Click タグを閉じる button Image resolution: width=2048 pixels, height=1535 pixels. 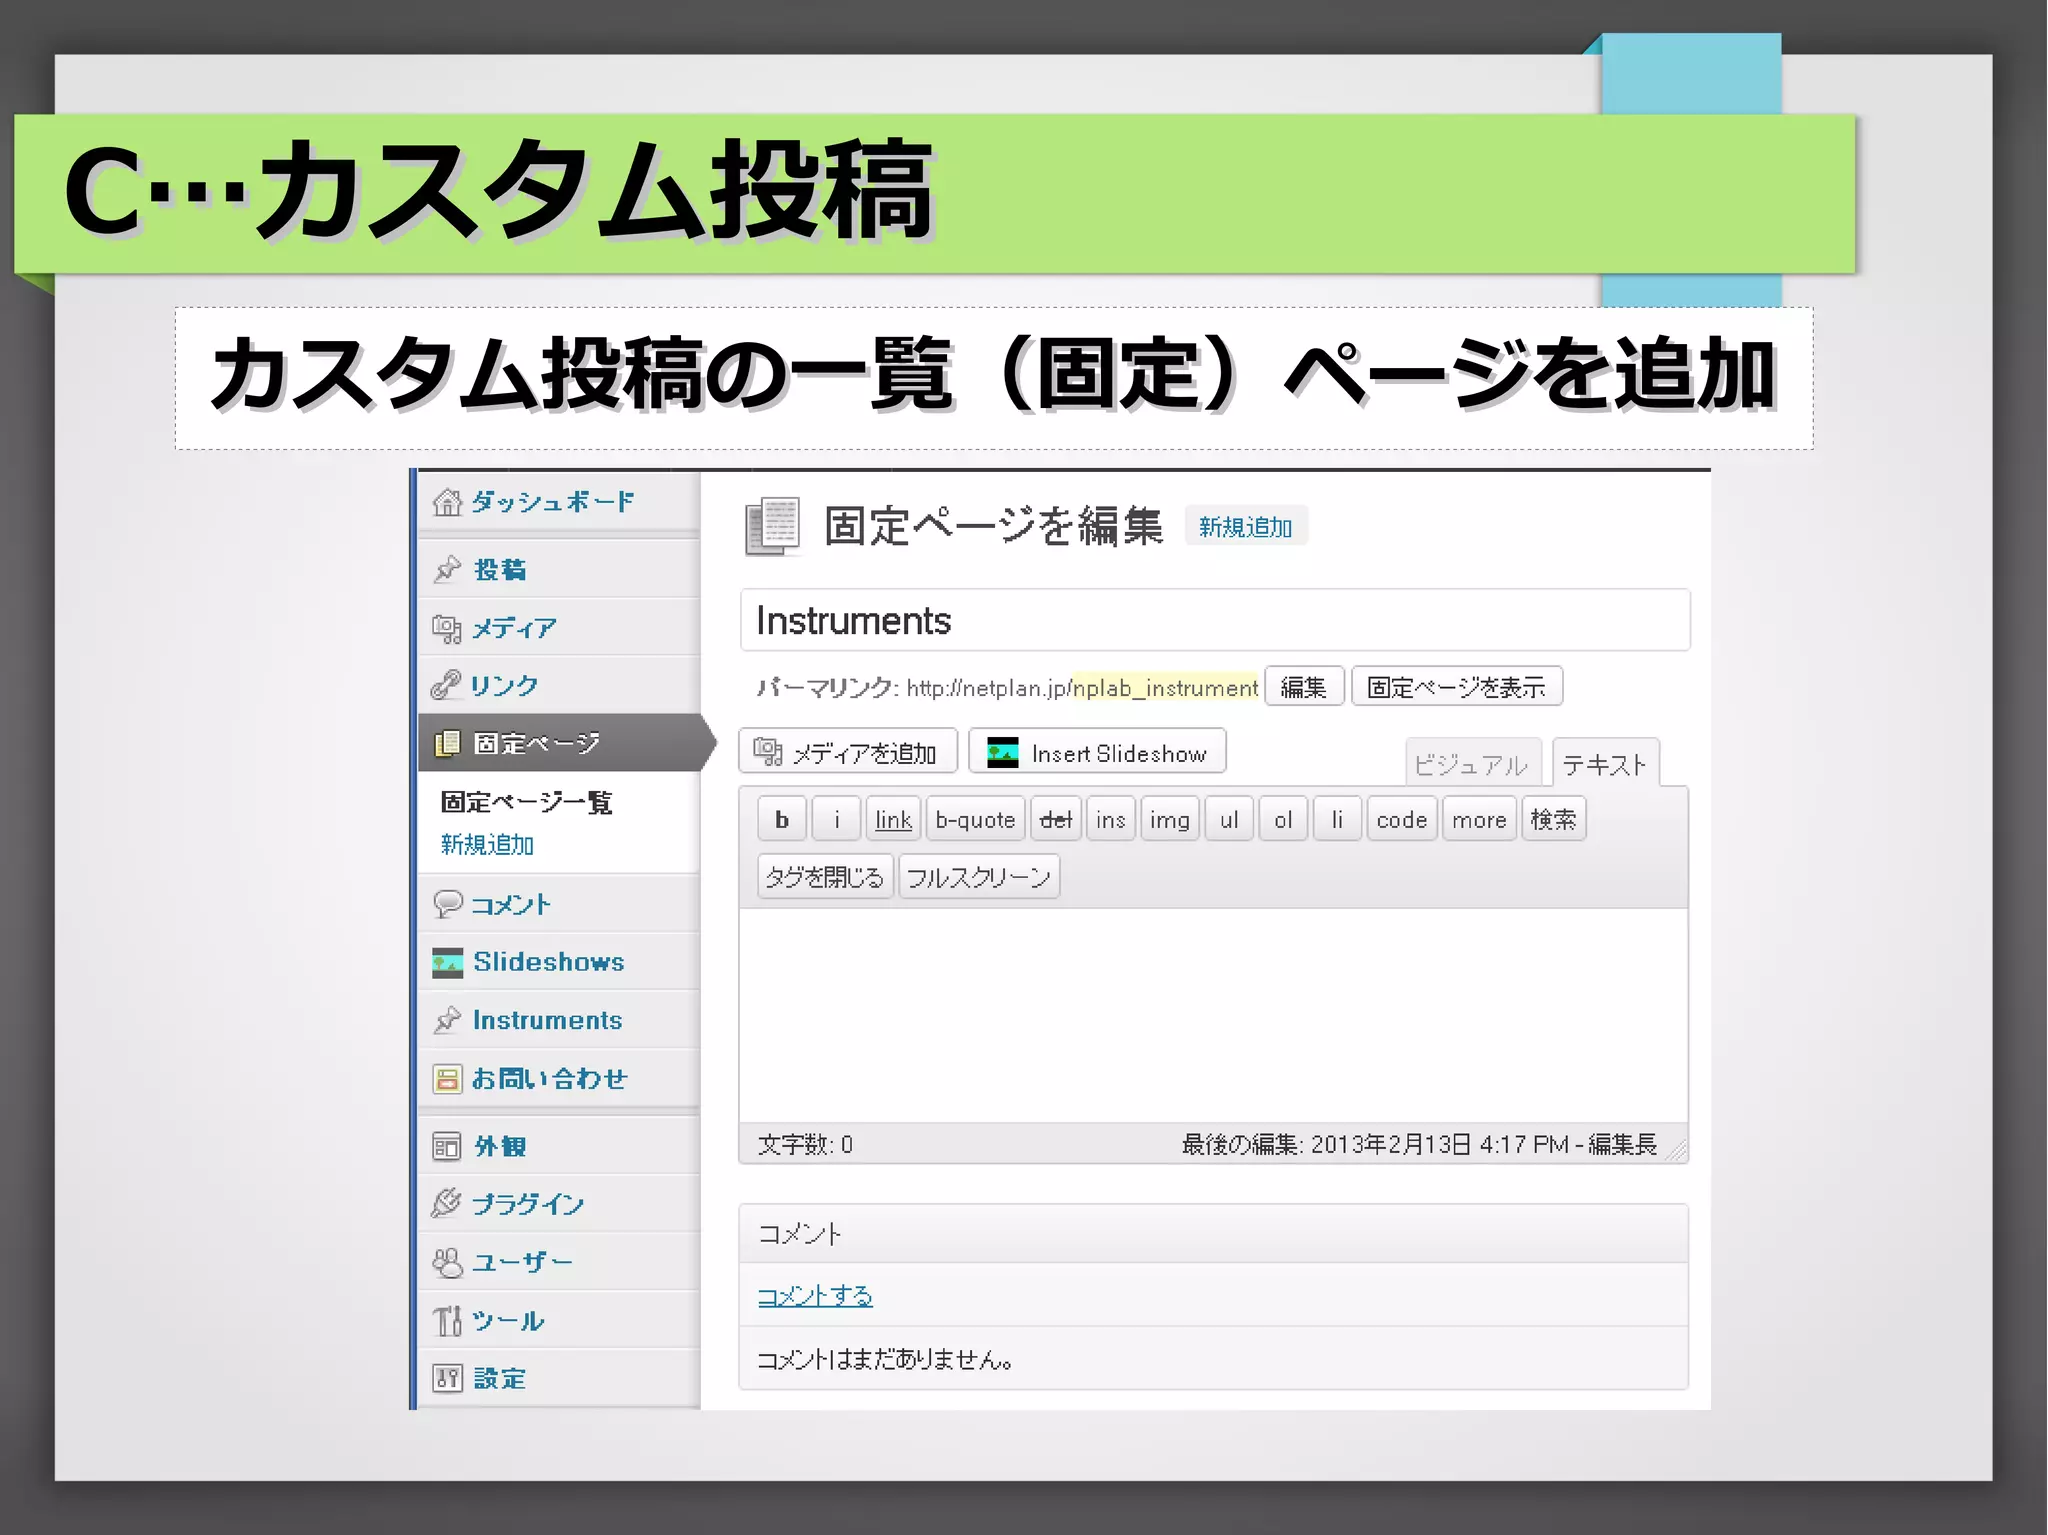coord(825,877)
